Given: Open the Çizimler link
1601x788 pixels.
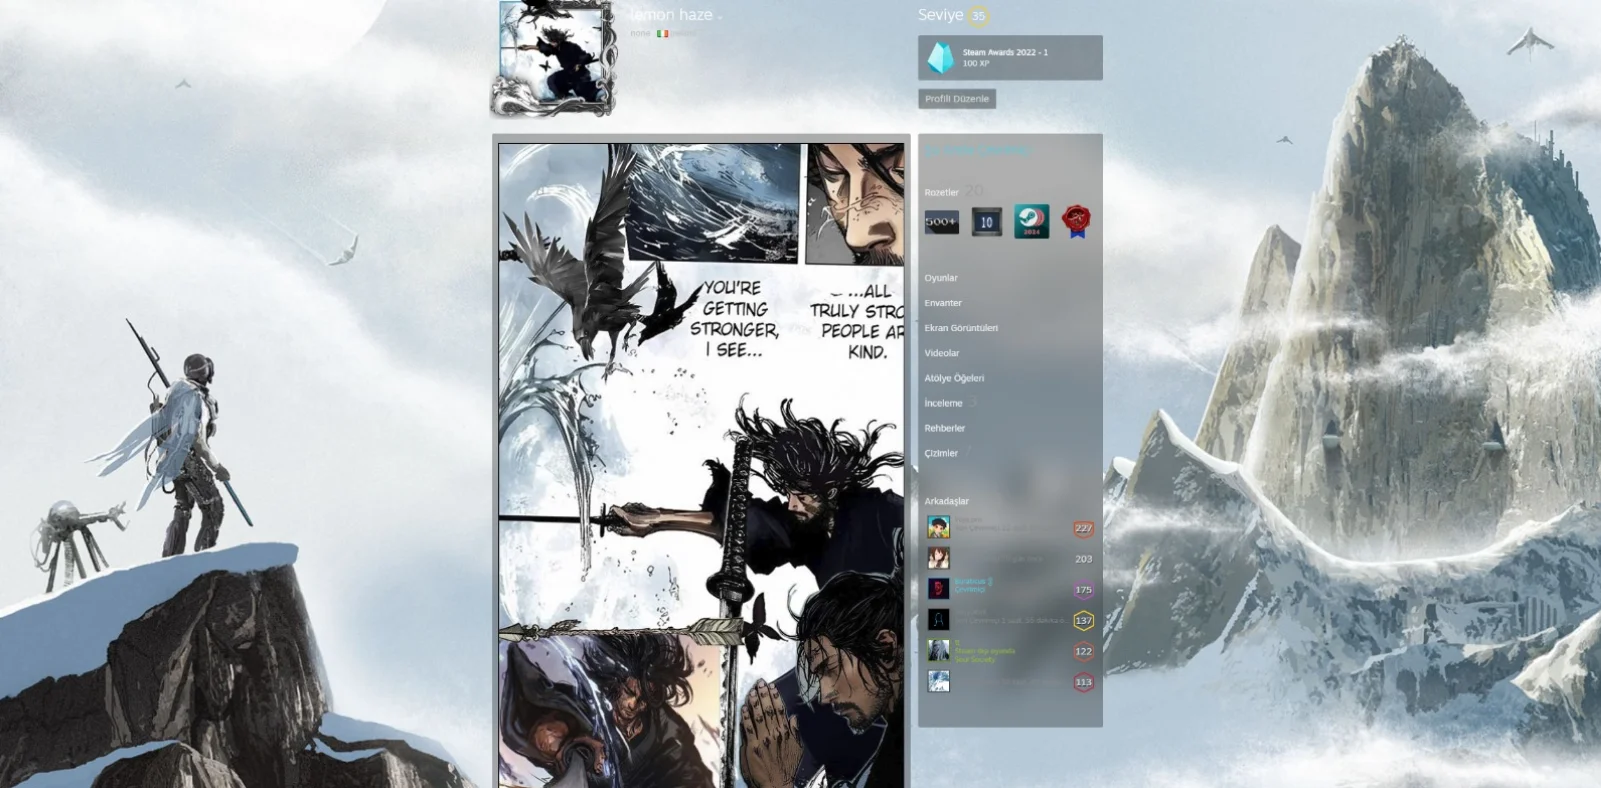Looking at the screenshot, I should click(x=941, y=453).
